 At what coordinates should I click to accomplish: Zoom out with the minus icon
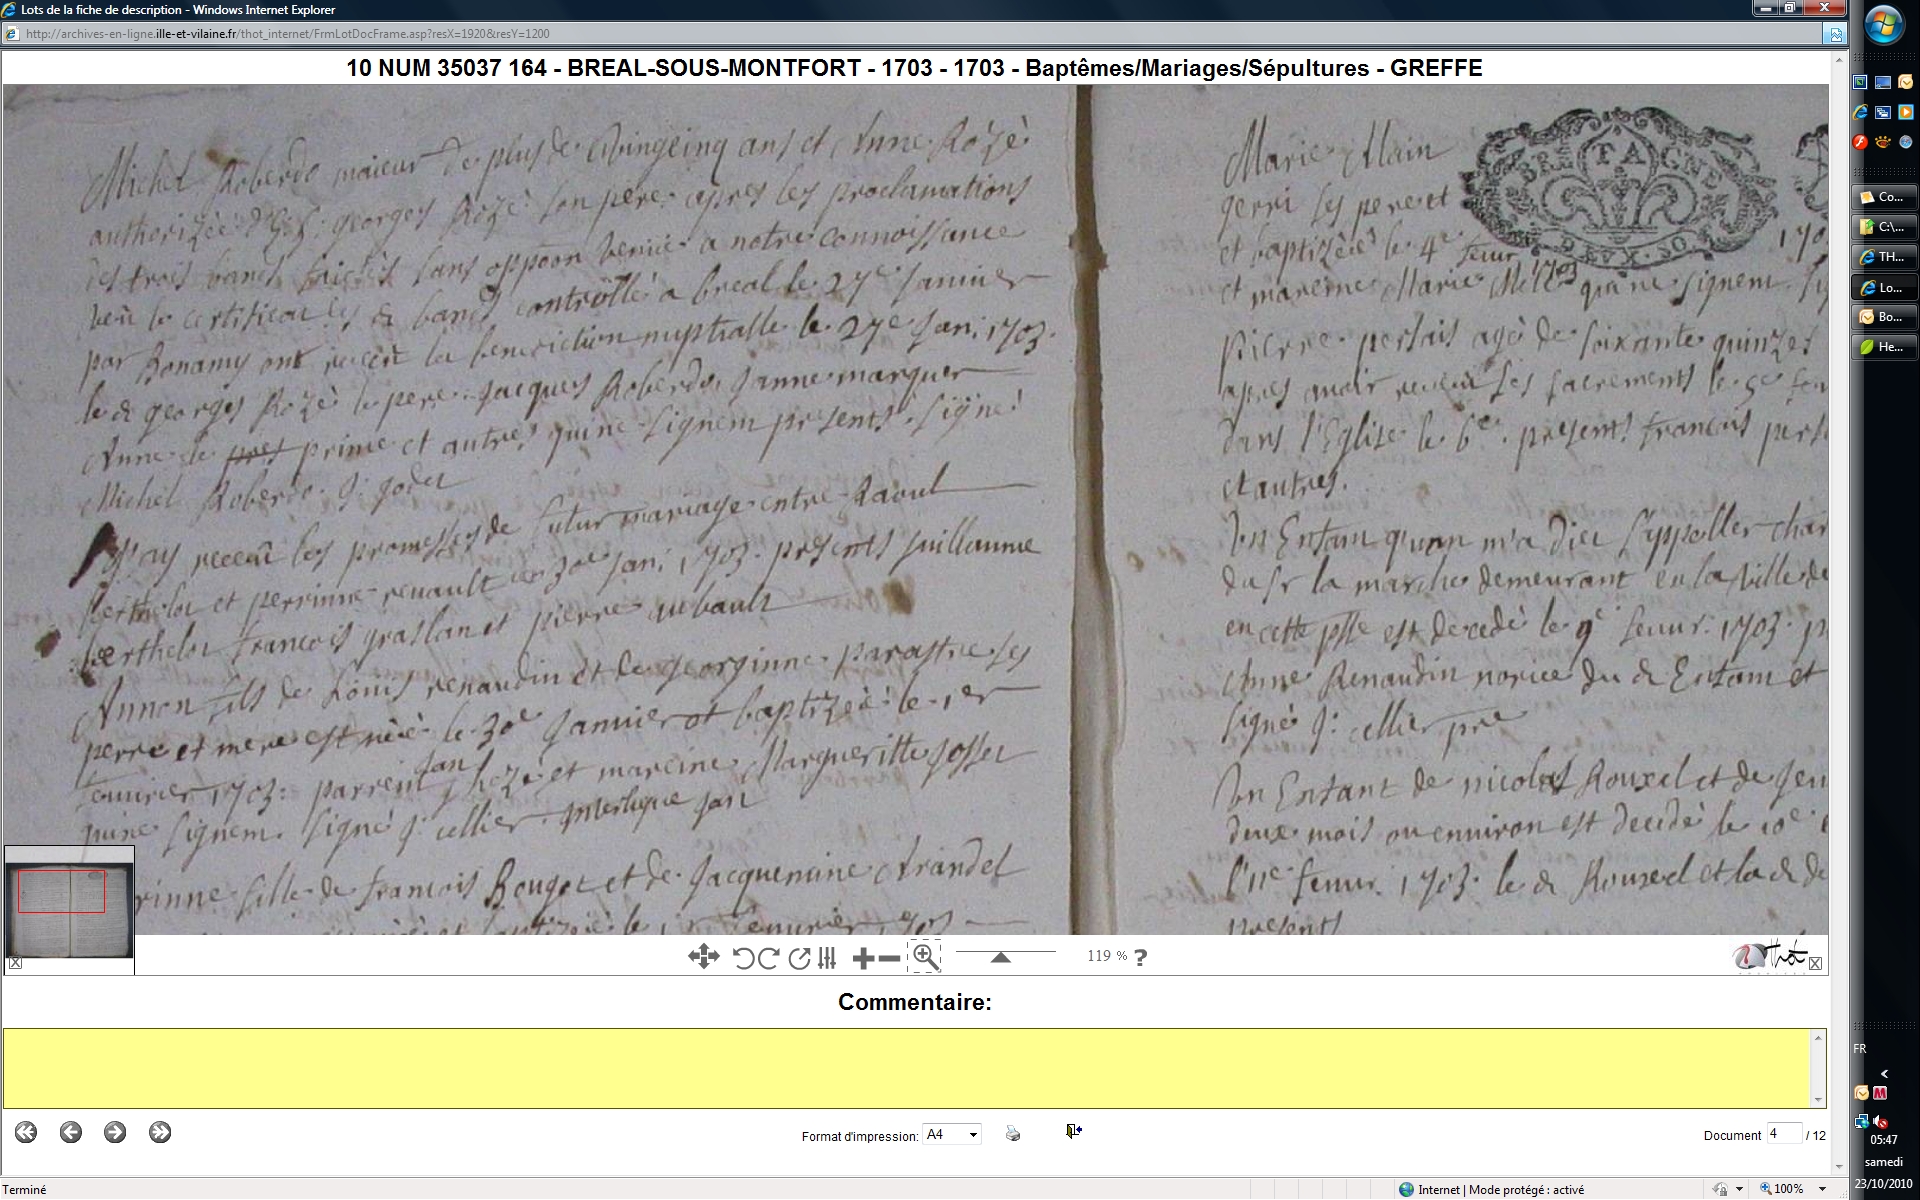click(889, 958)
